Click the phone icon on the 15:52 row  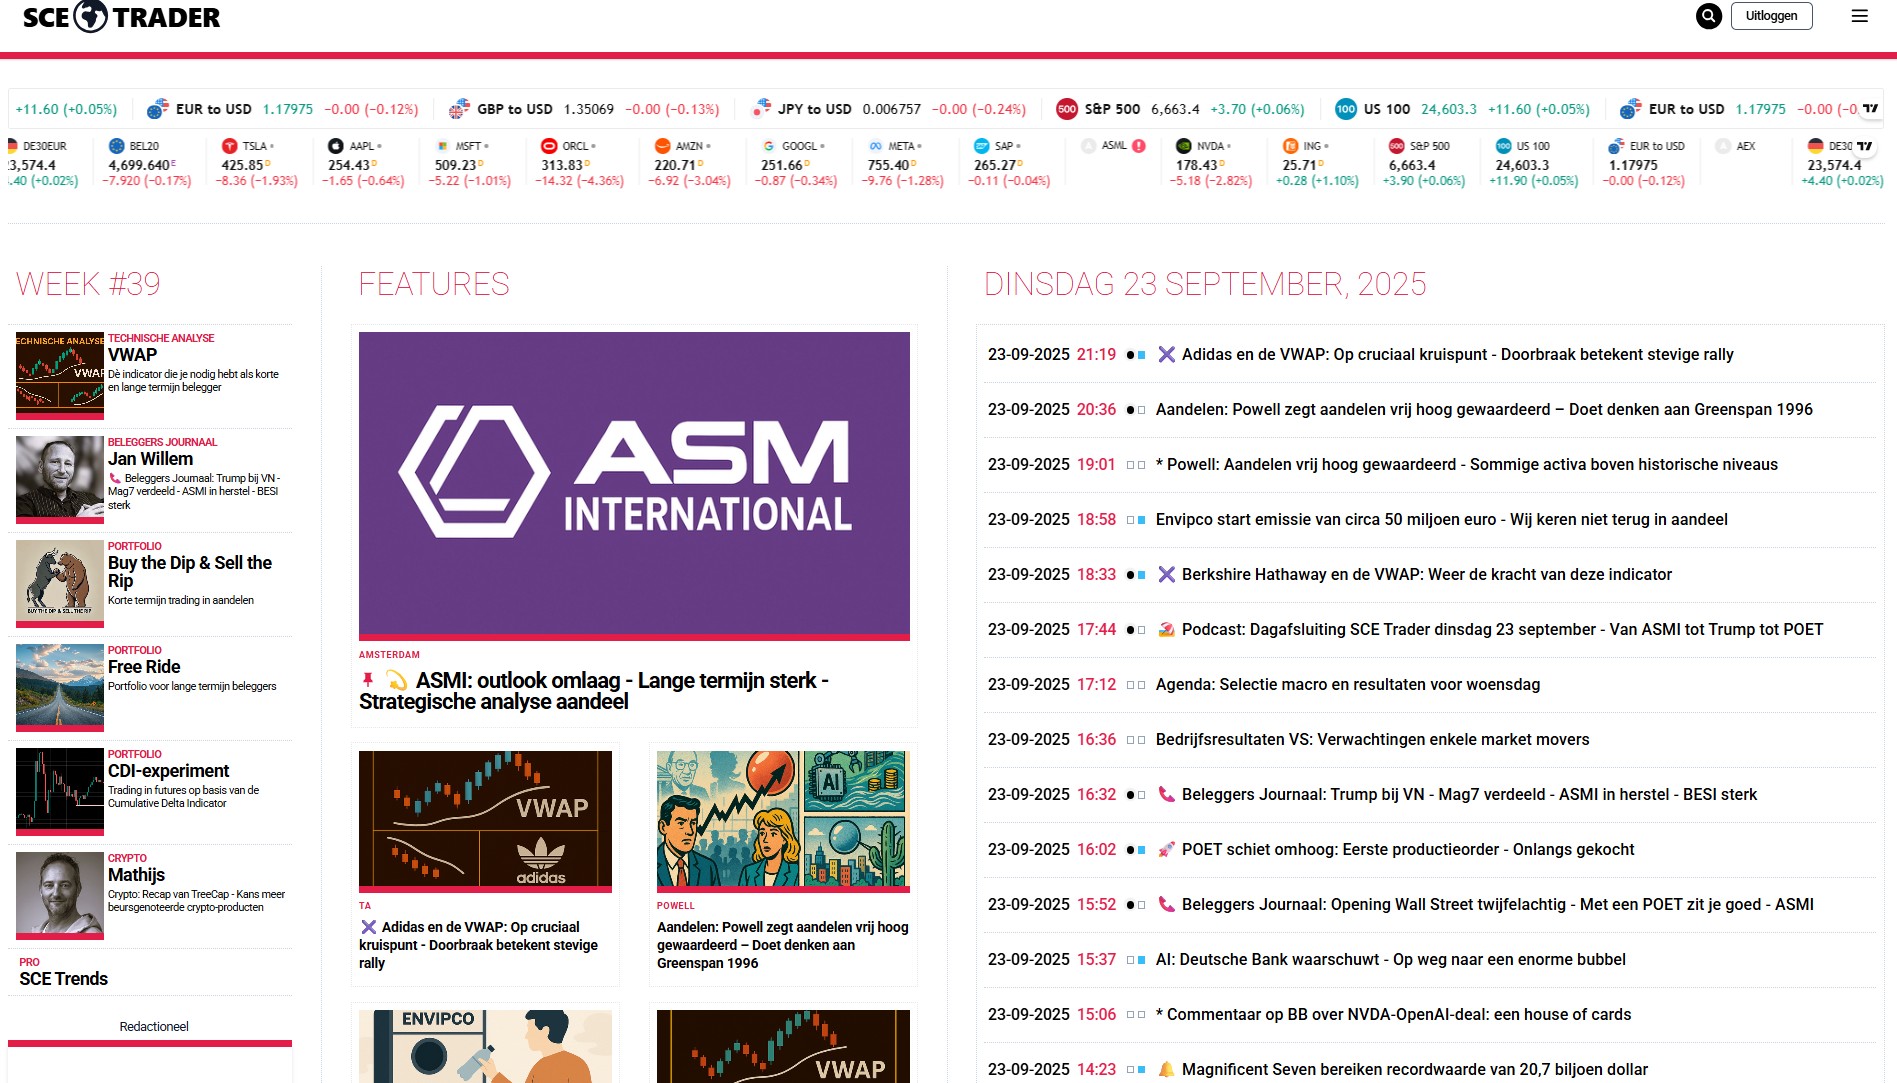[1166, 904]
